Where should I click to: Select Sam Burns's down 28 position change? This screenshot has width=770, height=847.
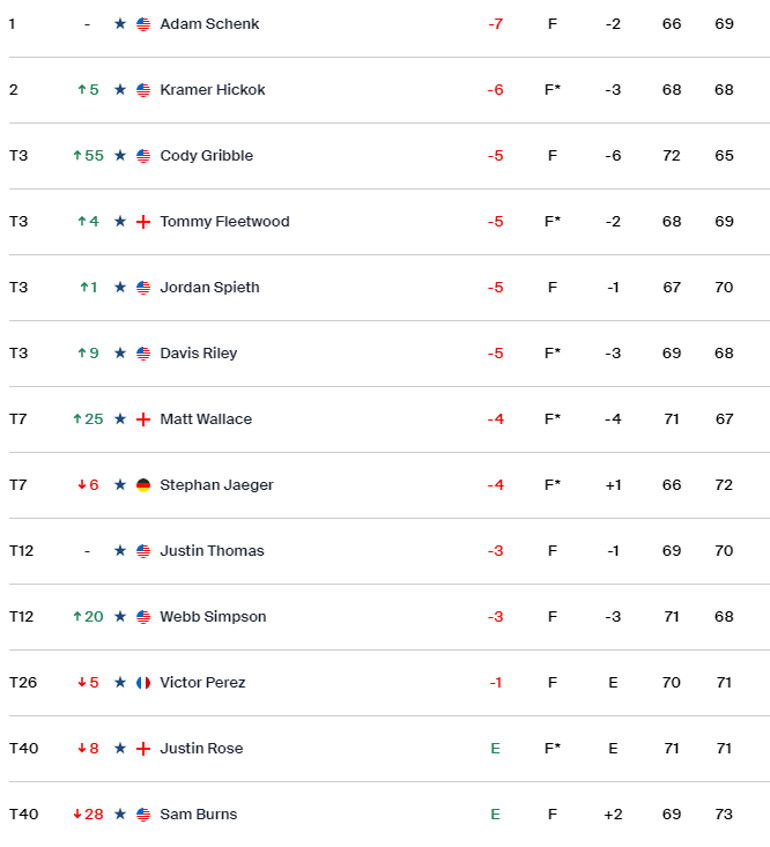pos(88,814)
